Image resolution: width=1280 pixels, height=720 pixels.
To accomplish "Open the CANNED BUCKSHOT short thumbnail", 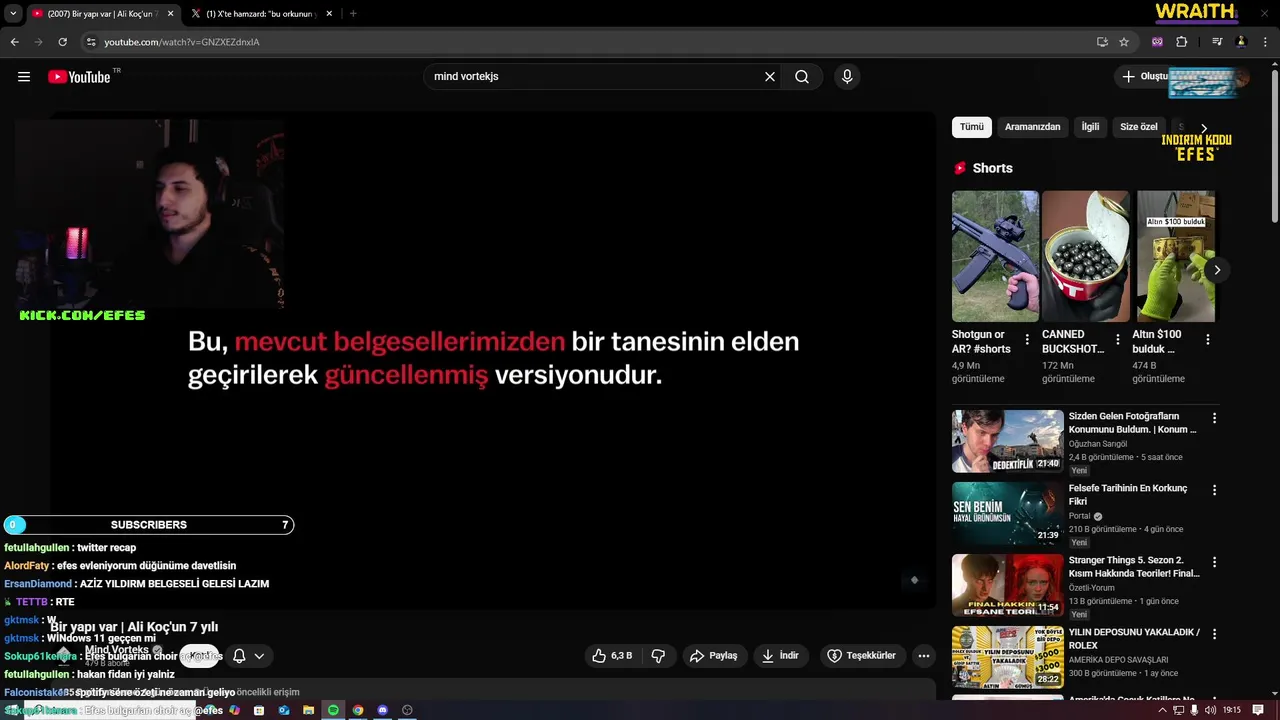I will 1085,256.
